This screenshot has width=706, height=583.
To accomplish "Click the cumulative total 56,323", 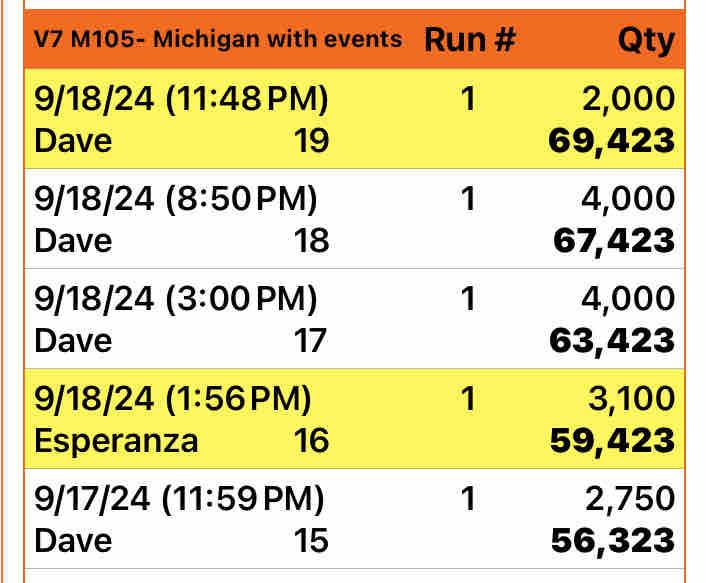I will click(x=612, y=541).
